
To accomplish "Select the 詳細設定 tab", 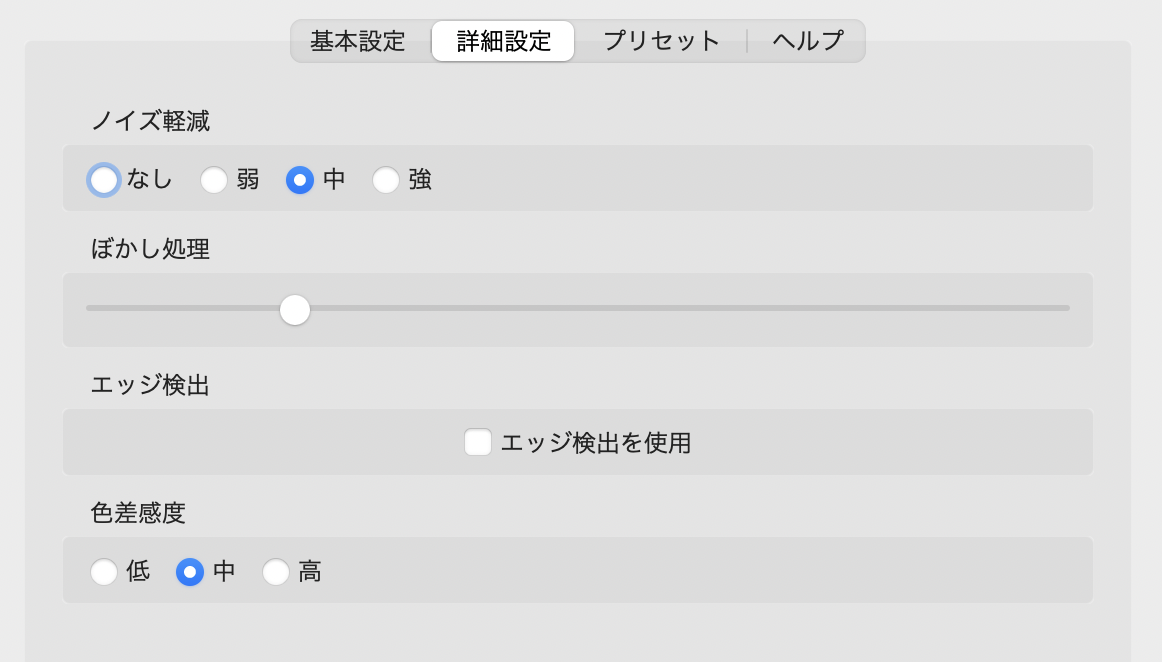I will coord(503,41).
